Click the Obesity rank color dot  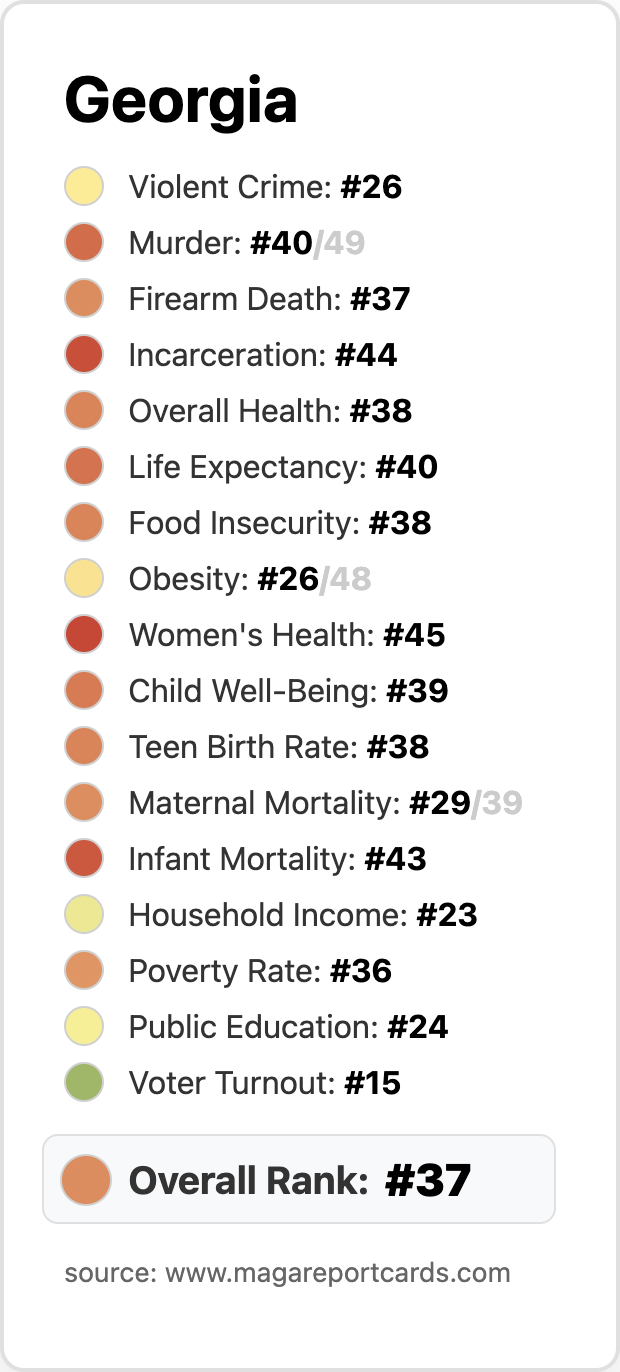[x=84, y=579]
